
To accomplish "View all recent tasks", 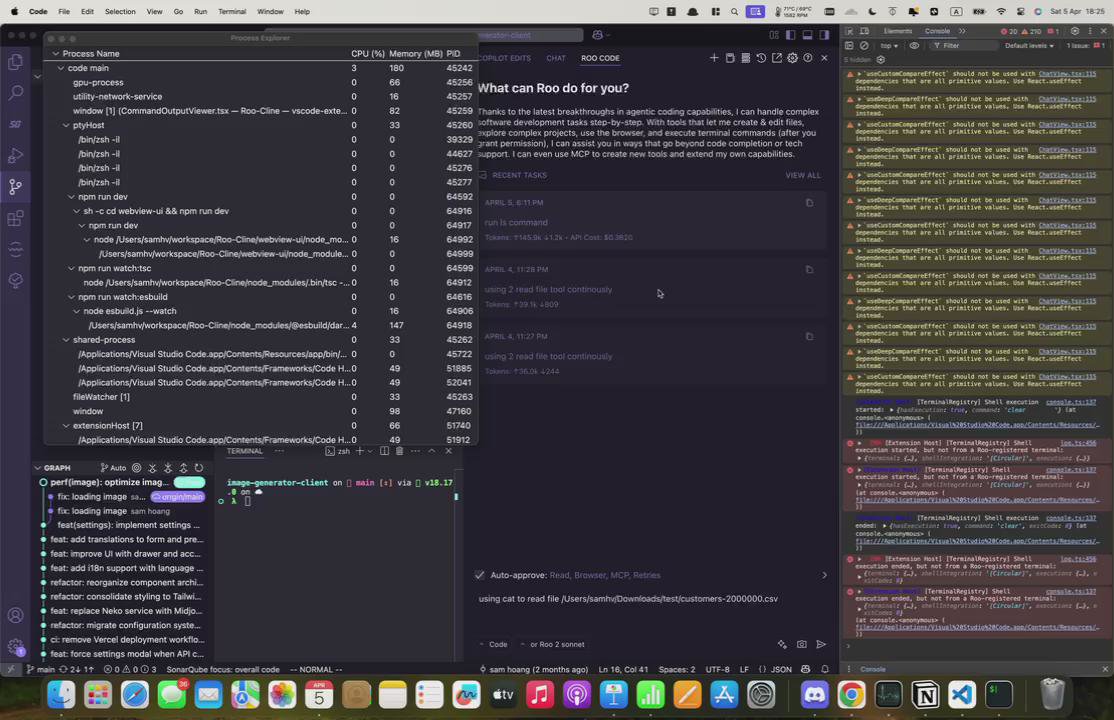I will pos(803,176).
